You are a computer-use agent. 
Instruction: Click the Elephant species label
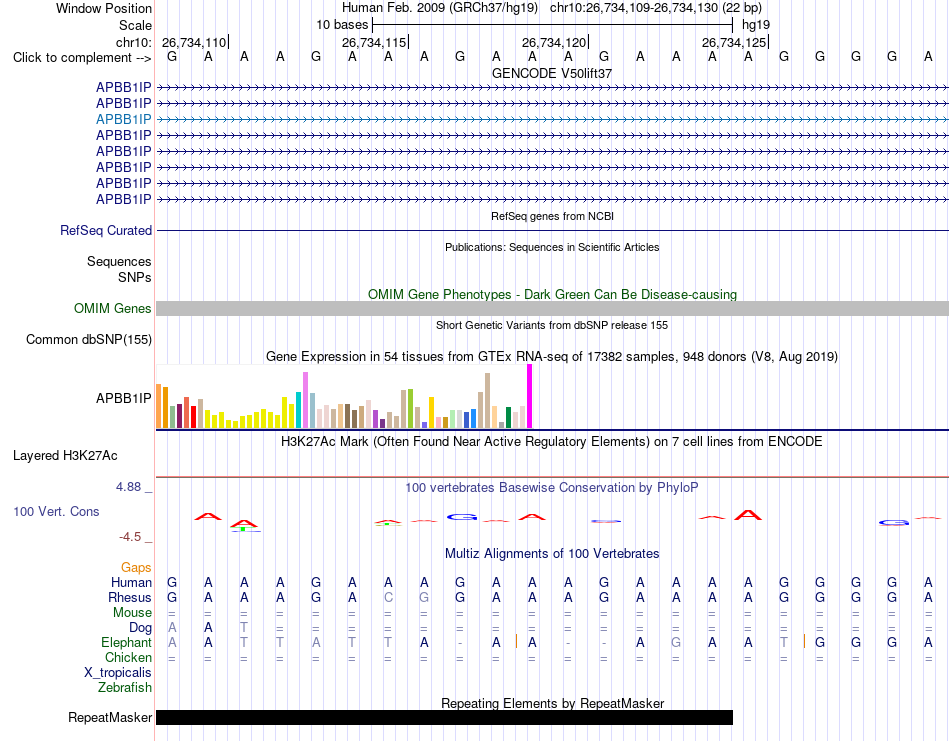pyautogui.click(x=127, y=642)
